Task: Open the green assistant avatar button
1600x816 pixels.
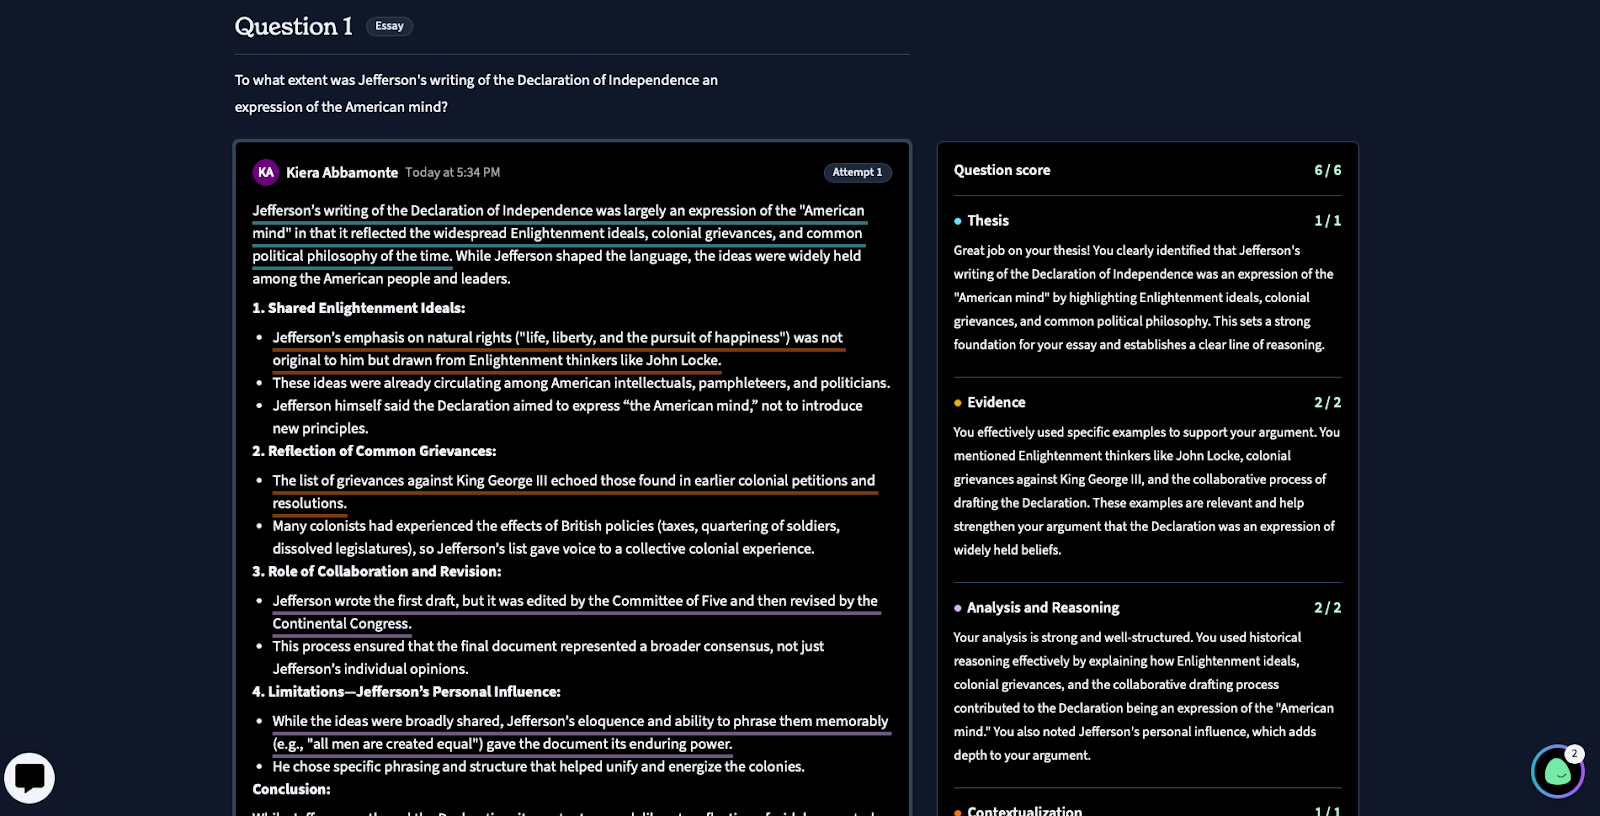Action: click(x=1557, y=772)
